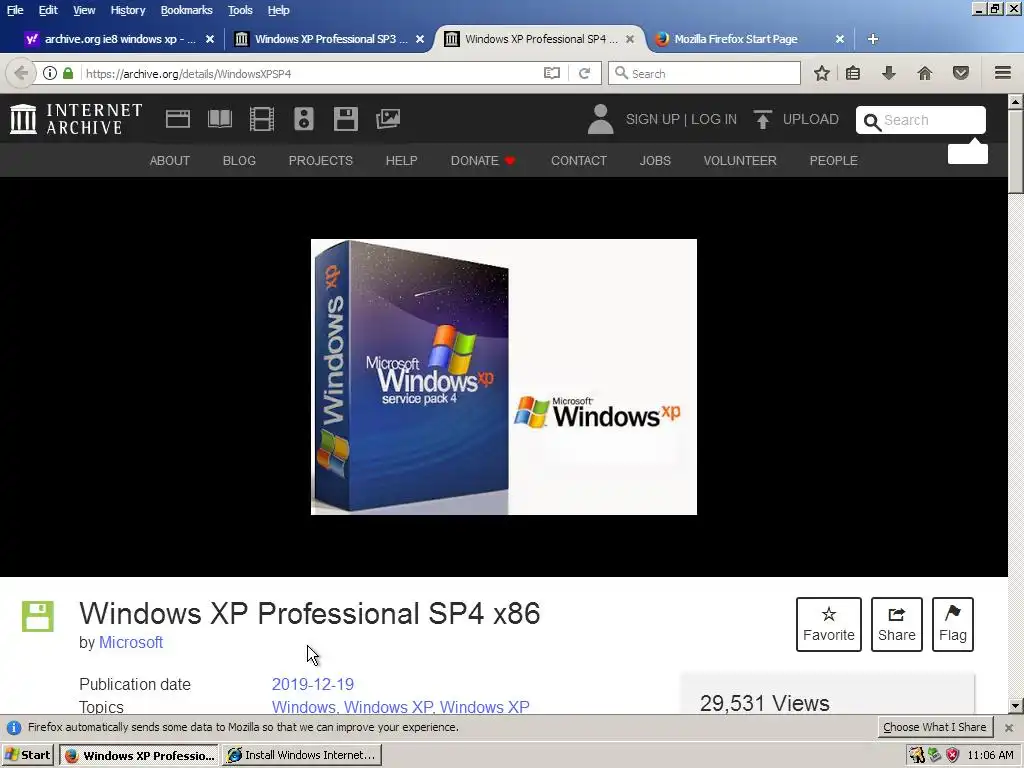The height and width of the screenshot is (768, 1024).
Task: Dismiss the Firefox data notification bar
Action: pyautogui.click(x=1009, y=728)
